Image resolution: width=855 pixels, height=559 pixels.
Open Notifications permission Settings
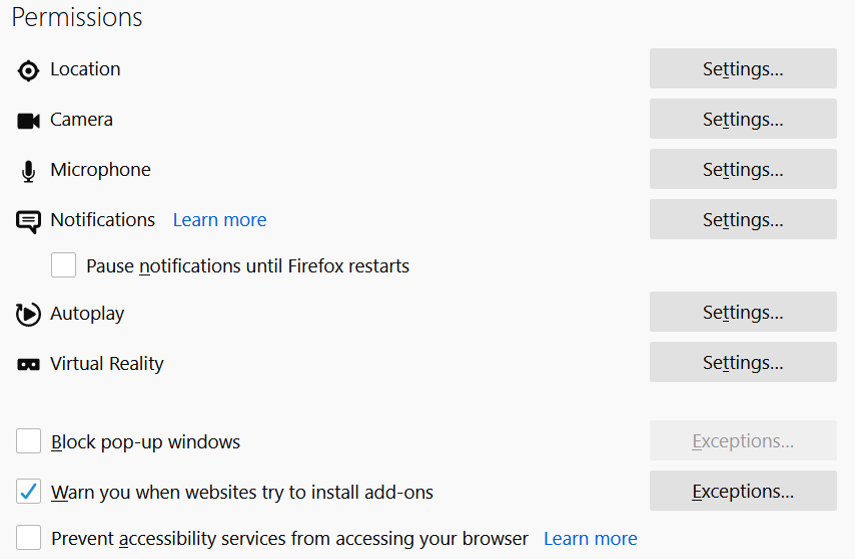tap(743, 219)
